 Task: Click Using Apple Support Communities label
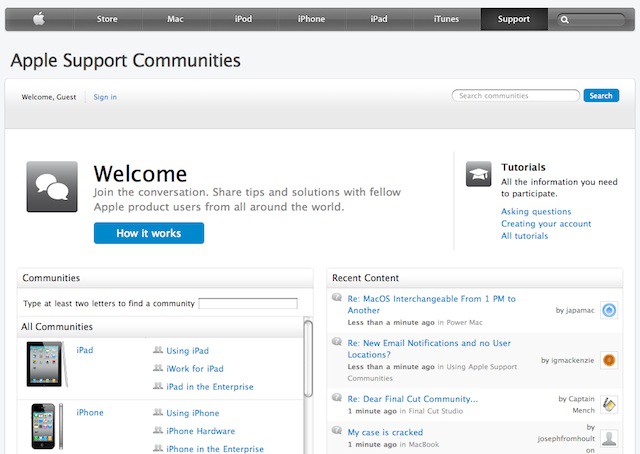[432, 372]
